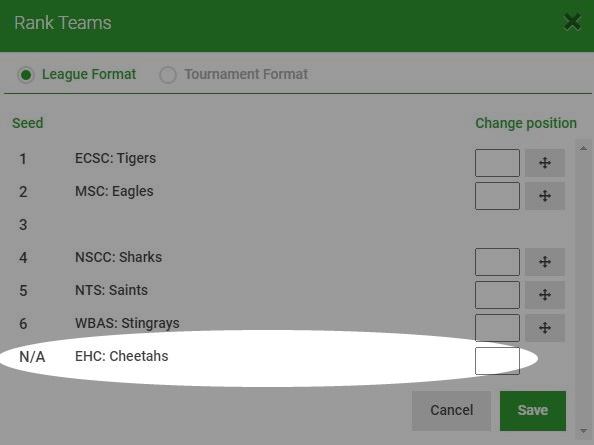Click the position field for ECSC: Tigers
Screen dimensions: 594x445
point(497,163)
